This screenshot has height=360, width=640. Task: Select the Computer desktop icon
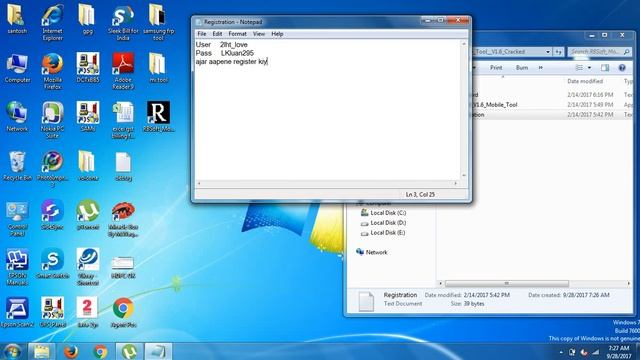[17, 68]
